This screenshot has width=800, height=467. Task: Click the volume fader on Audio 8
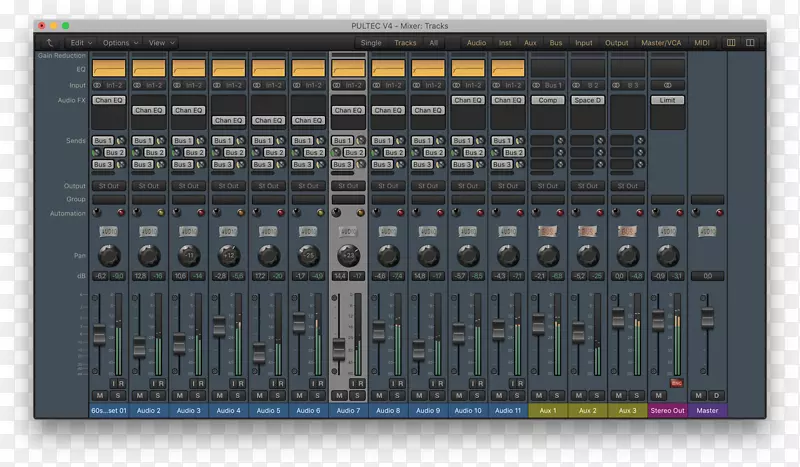click(379, 330)
